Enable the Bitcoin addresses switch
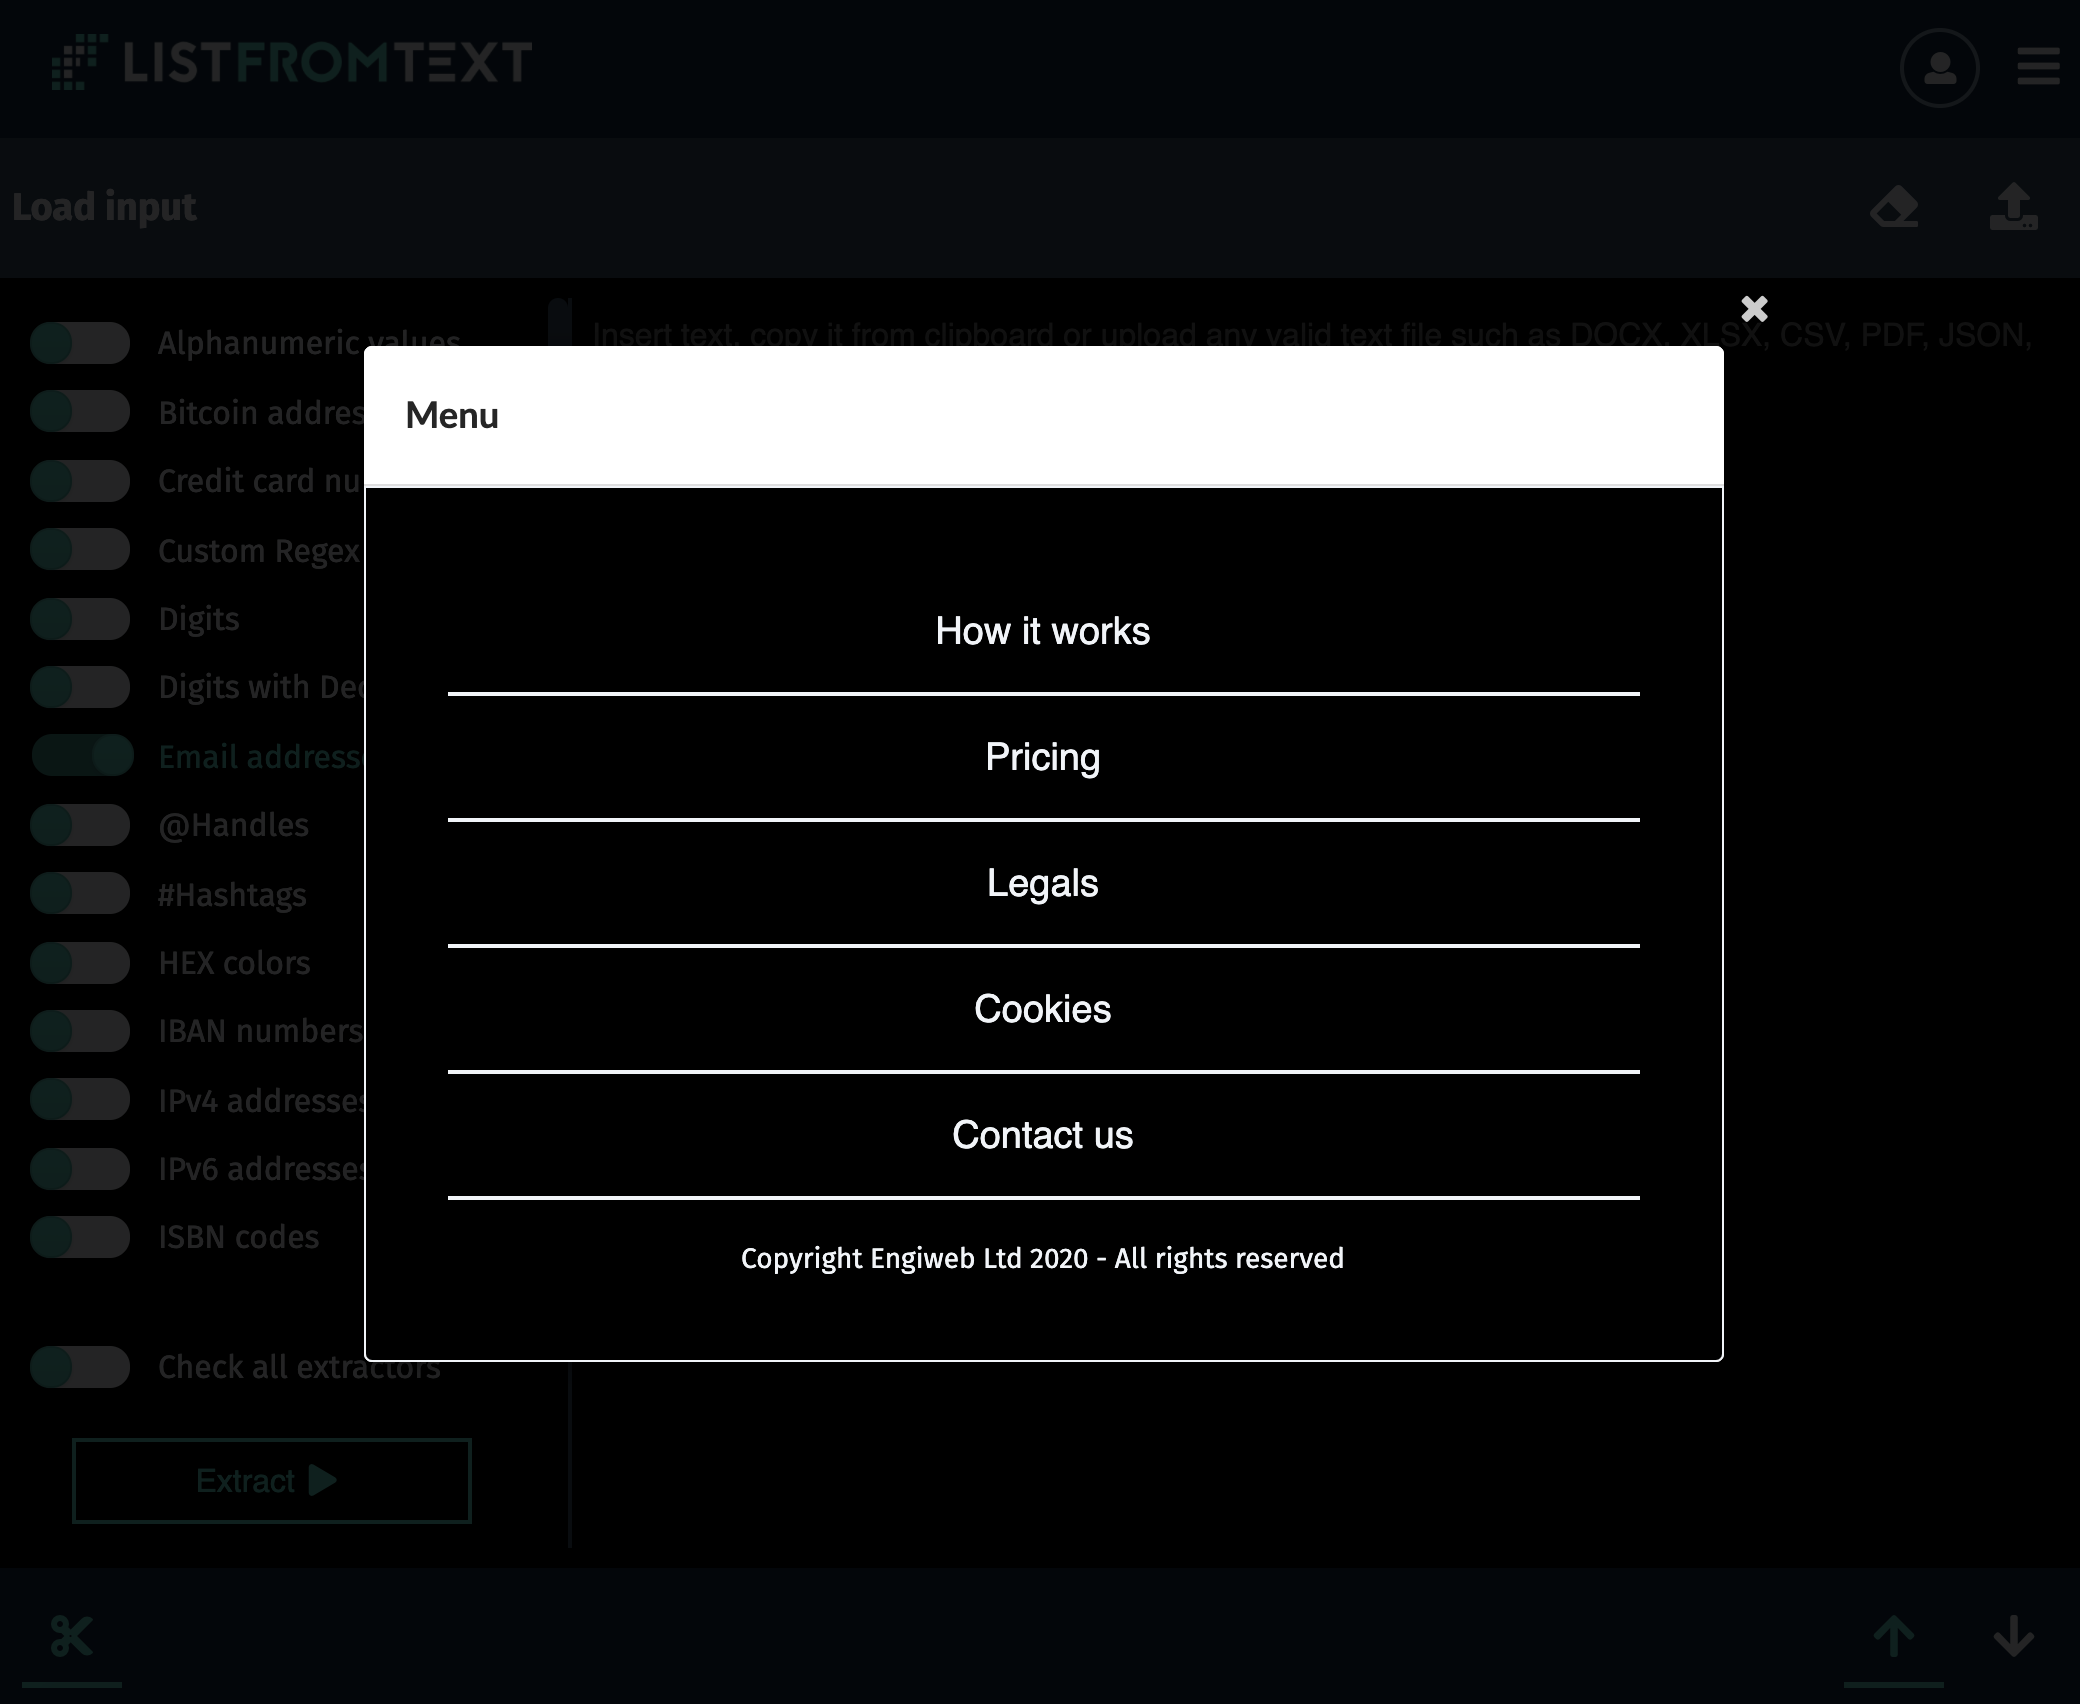Viewport: 2080px width, 1704px height. tap(80, 412)
